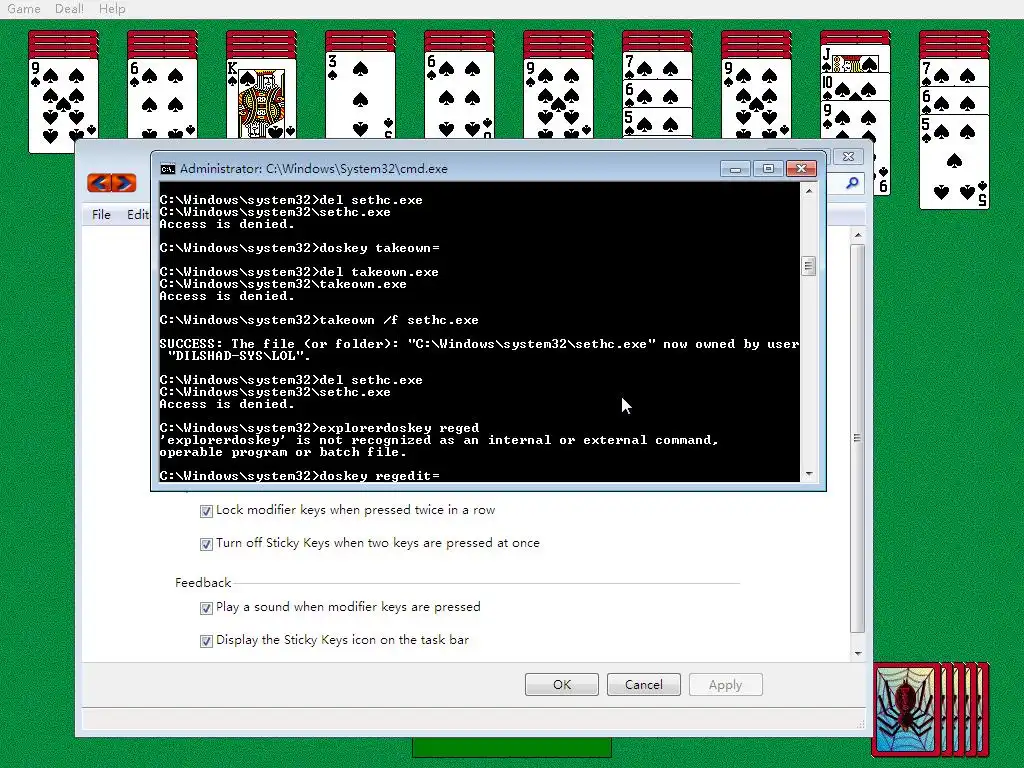Image resolution: width=1024 pixels, height=768 pixels.
Task: Click the cmd scrollbar down arrow
Action: (809, 474)
